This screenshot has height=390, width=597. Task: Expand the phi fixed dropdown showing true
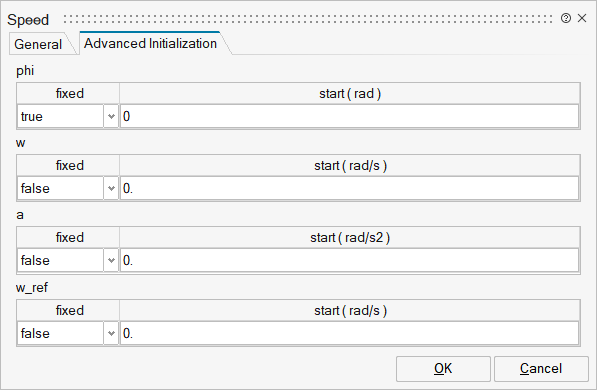click(111, 116)
